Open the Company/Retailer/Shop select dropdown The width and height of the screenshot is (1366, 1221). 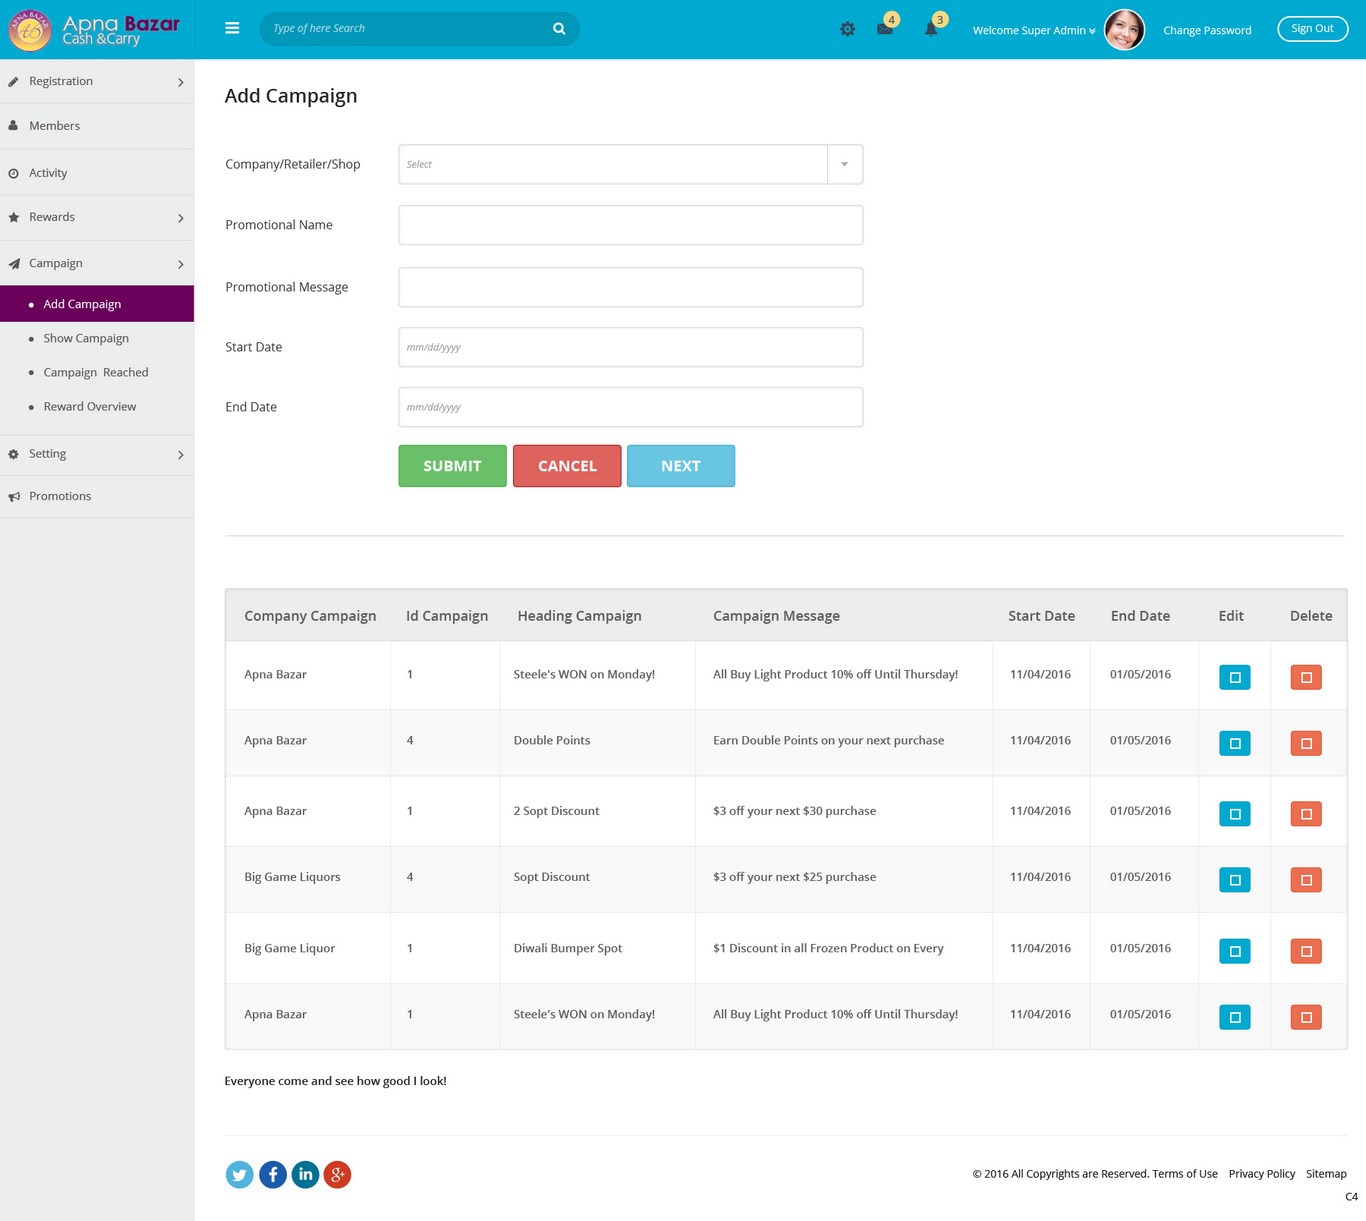click(631, 164)
